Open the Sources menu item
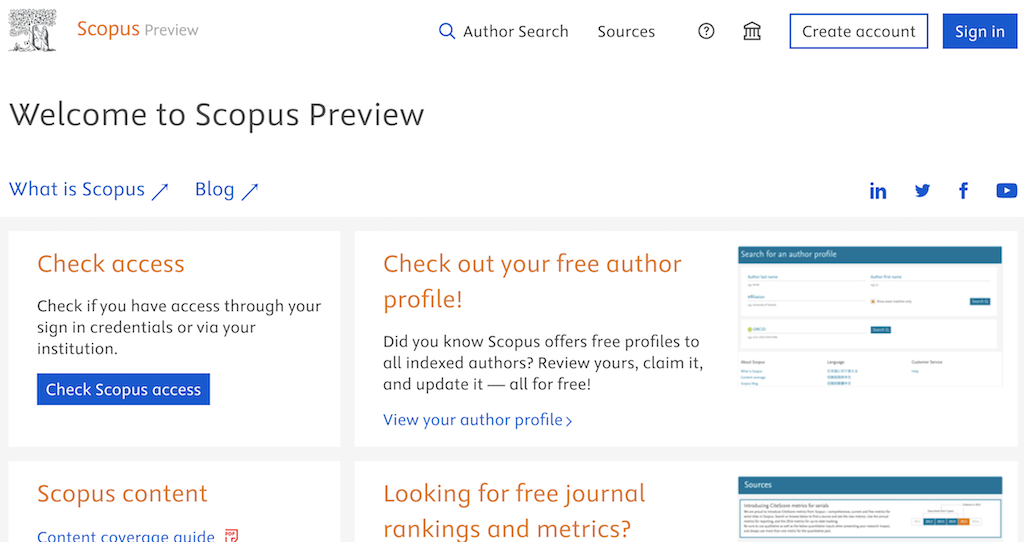 click(x=626, y=31)
